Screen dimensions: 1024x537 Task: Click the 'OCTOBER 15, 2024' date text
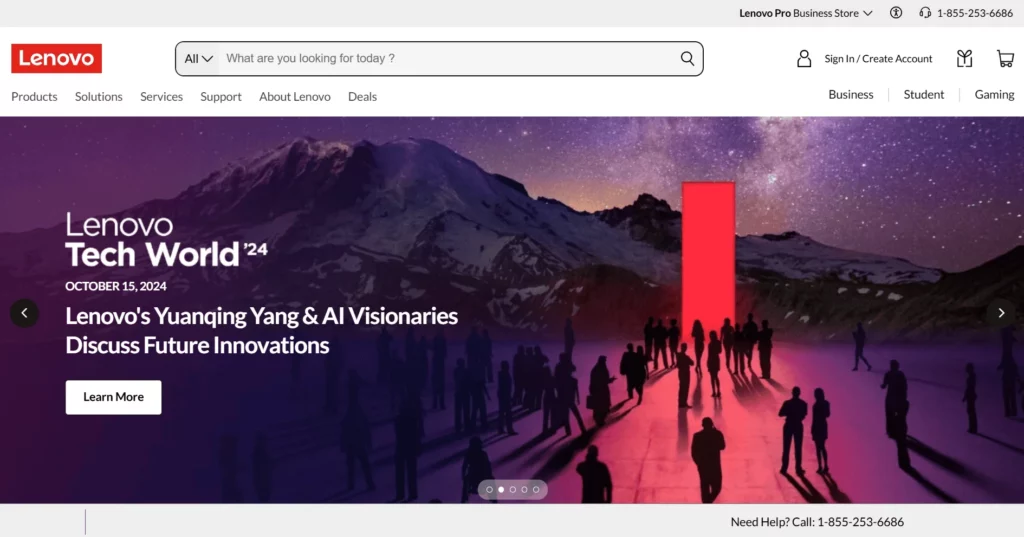(116, 286)
